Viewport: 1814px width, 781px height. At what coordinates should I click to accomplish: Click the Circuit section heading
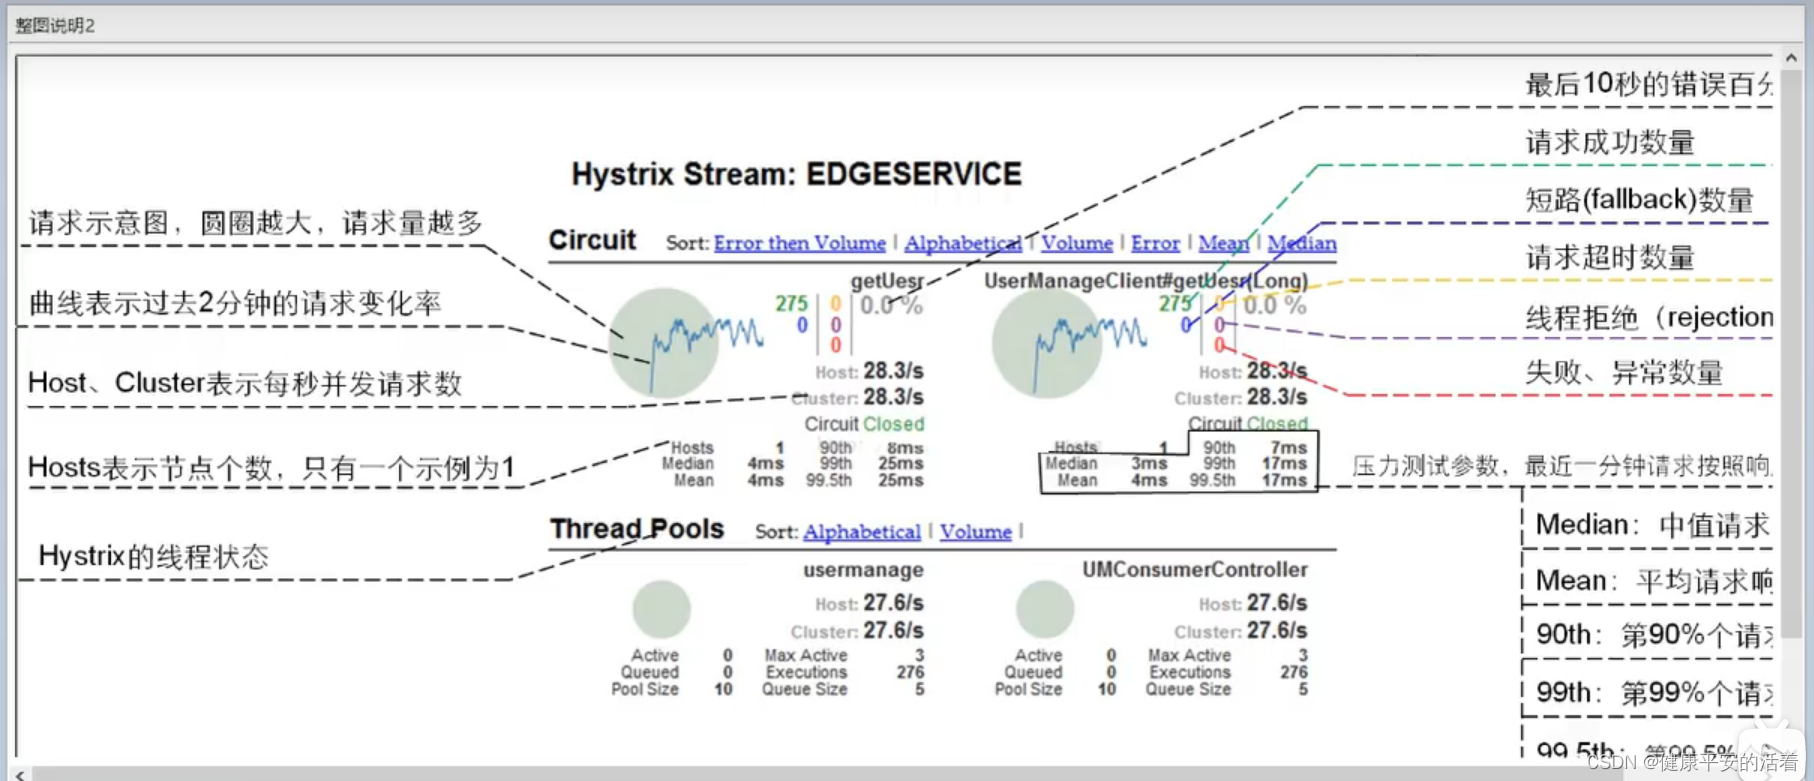[592, 240]
